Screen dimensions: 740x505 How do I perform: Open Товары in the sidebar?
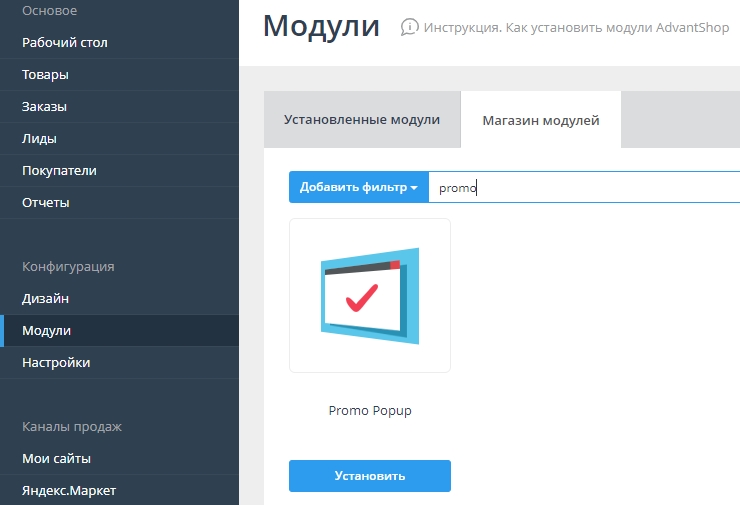46,75
